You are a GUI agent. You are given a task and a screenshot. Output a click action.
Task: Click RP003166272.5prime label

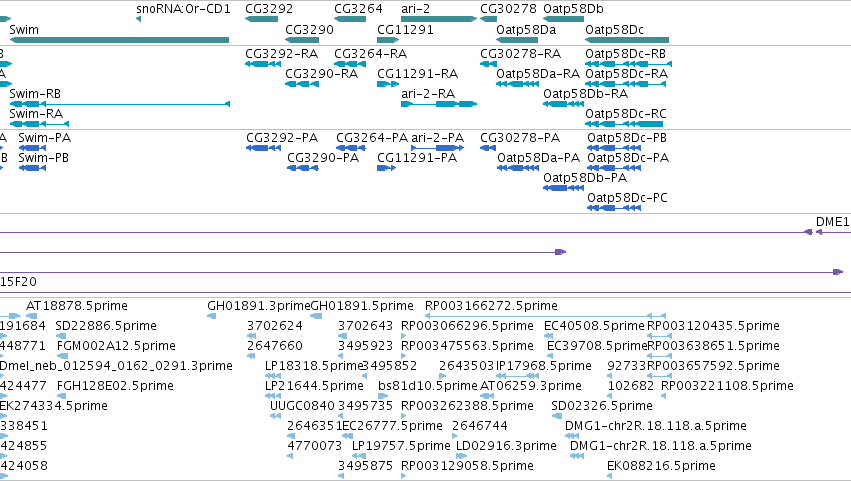tap(491, 306)
